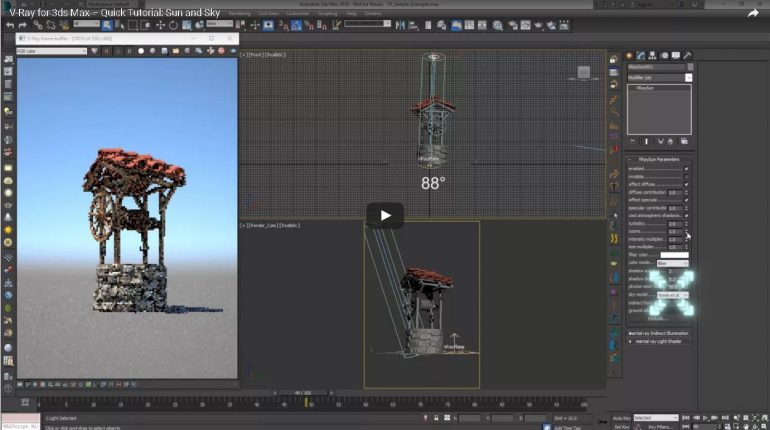770x430 pixels.
Task: Activate the Unlink Selection tool
Action: (51, 25)
